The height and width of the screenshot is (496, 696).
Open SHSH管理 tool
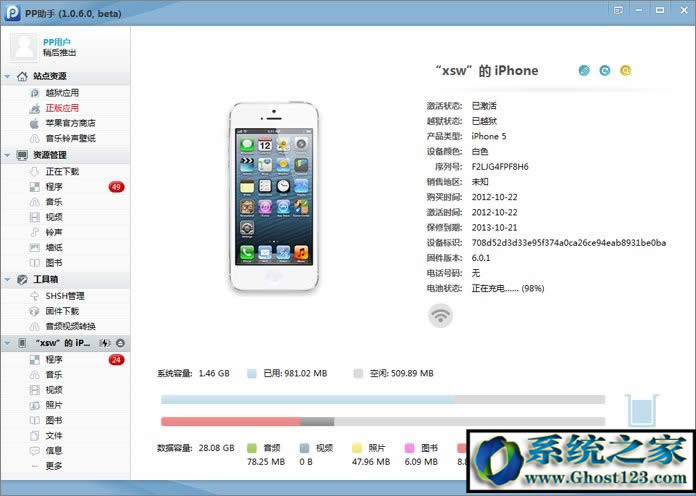point(64,296)
